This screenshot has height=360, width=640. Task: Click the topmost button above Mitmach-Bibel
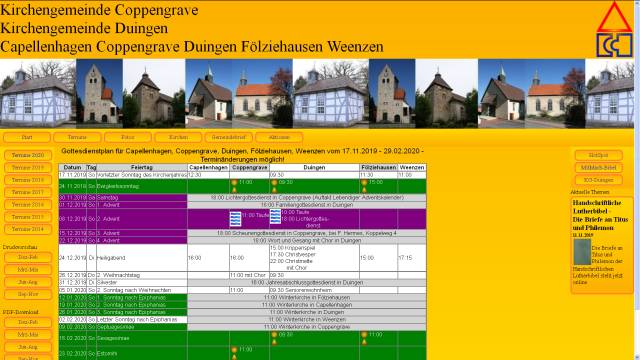tap(598, 155)
